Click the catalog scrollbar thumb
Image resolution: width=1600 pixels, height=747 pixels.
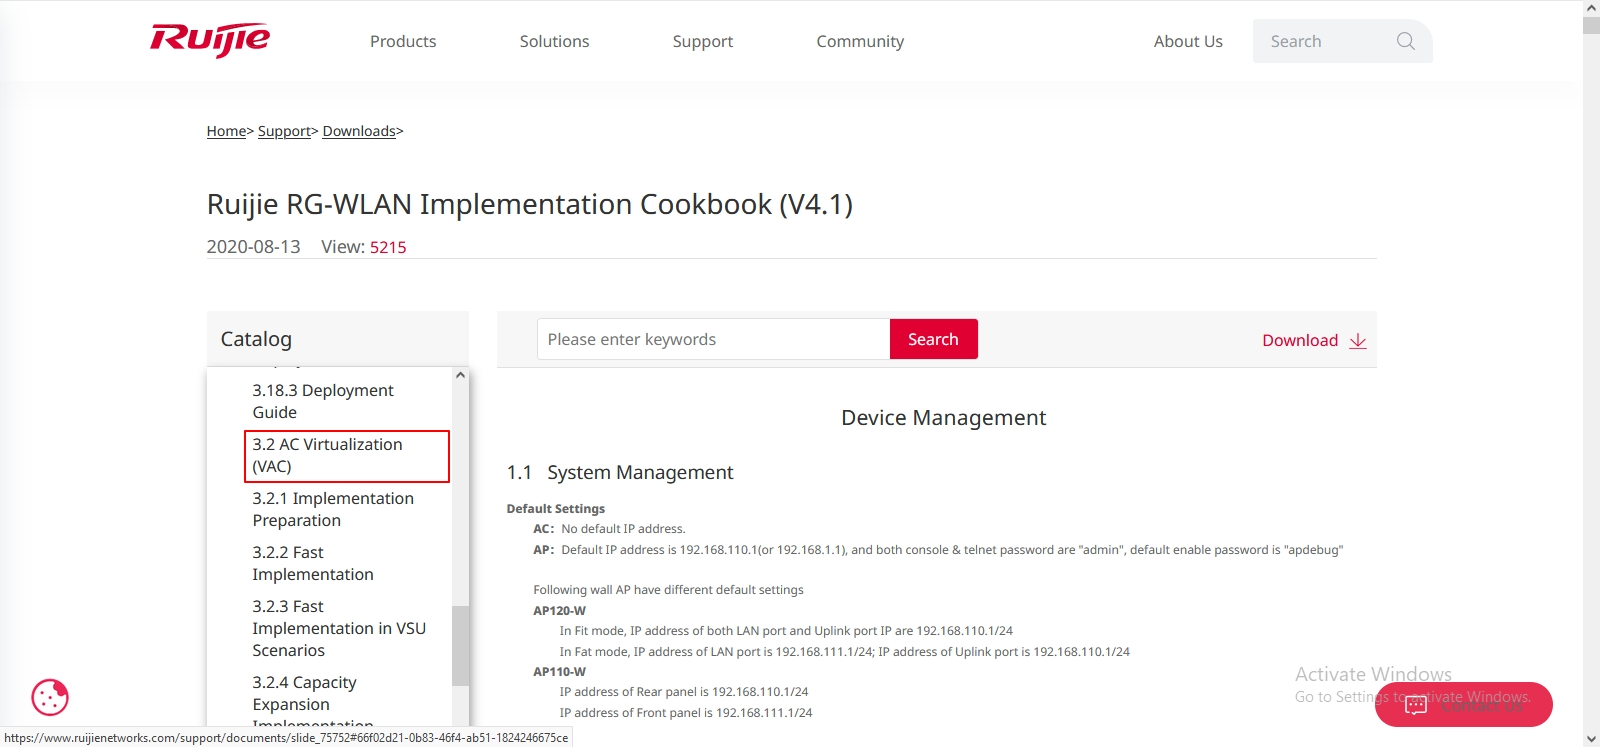click(x=460, y=645)
